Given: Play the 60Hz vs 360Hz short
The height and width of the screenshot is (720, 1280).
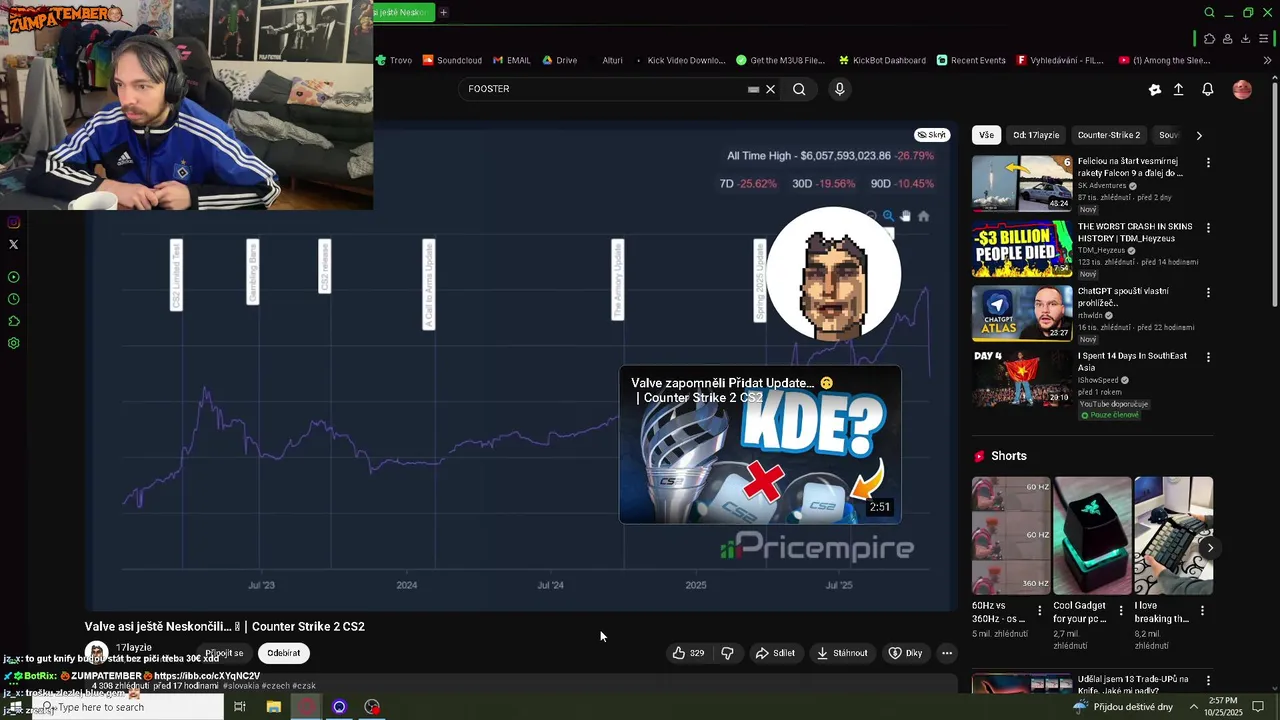Looking at the screenshot, I should [x=1011, y=535].
